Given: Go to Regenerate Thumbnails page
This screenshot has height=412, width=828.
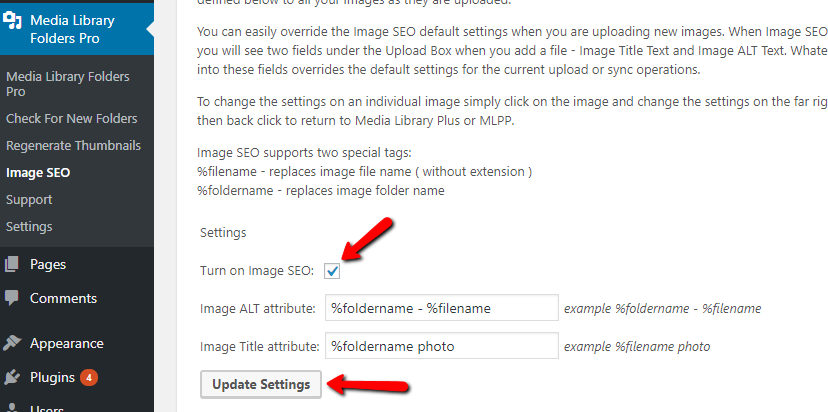Looking at the screenshot, I should click(x=73, y=145).
